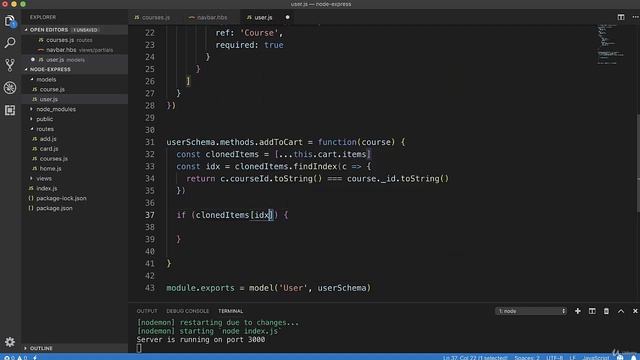Open navbar.hbs in Open Editors list
Viewport: 640px width, 360px height.
point(75,50)
